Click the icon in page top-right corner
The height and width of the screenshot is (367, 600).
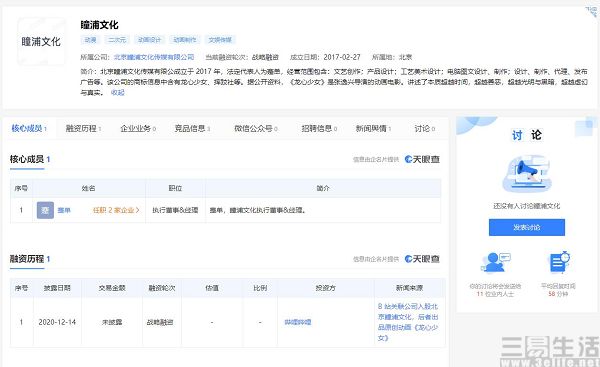tap(592, 11)
